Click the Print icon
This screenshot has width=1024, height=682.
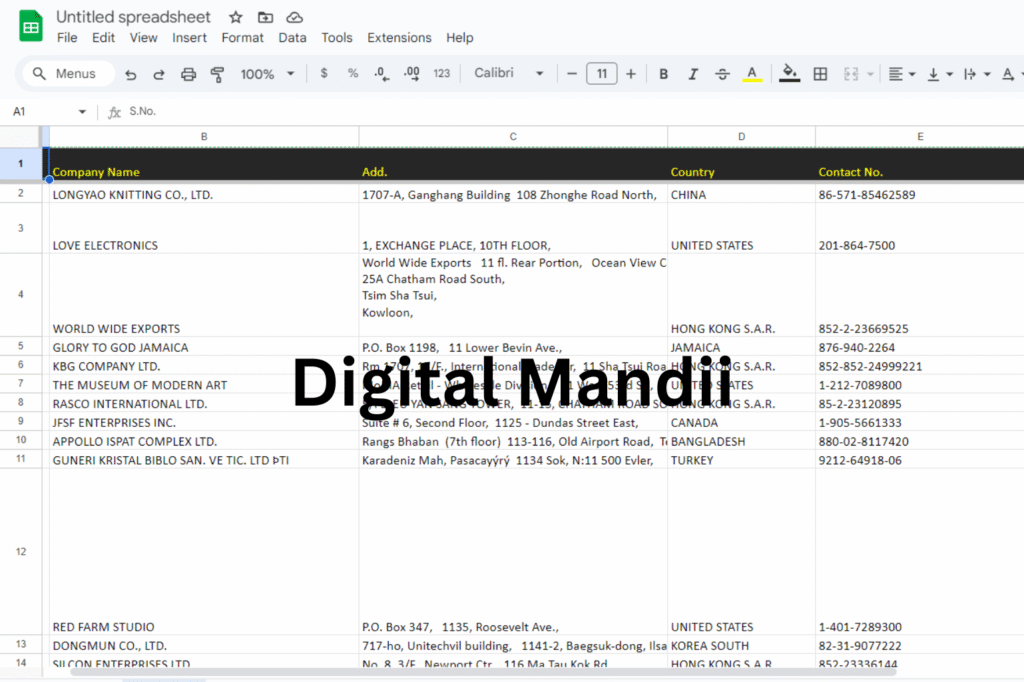[188, 74]
